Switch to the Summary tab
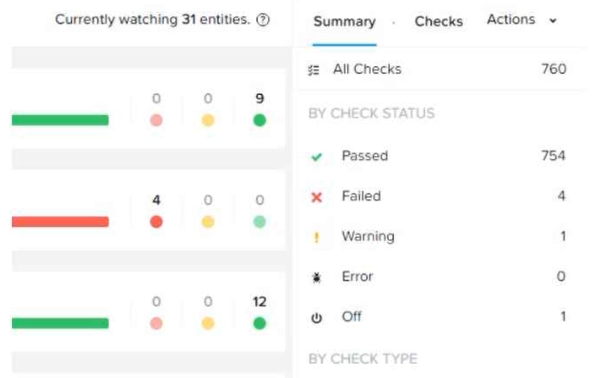This screenshot has height=378, width=593. click(x=345, y=22)
